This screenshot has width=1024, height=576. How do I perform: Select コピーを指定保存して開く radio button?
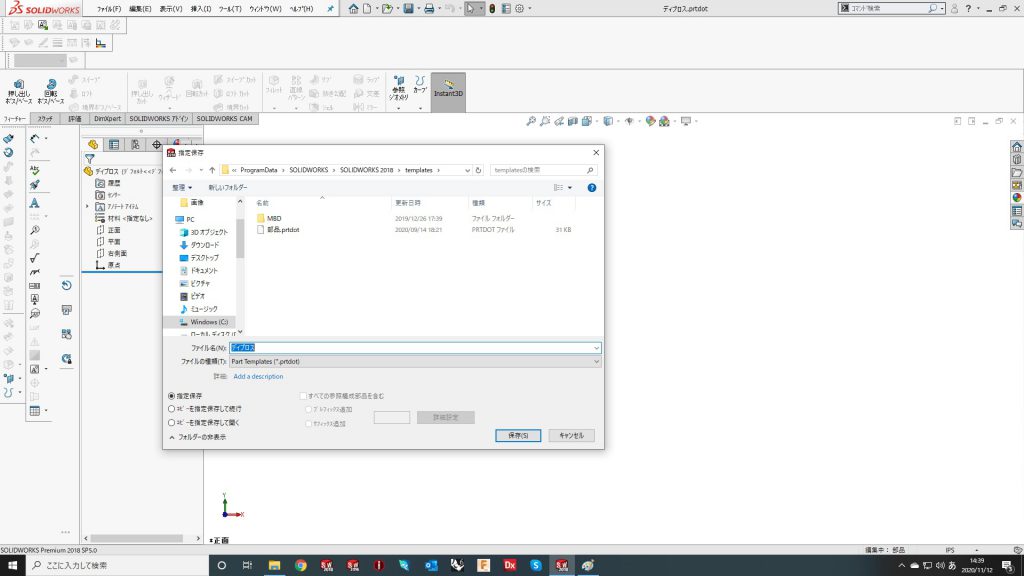tap(172, 423)
